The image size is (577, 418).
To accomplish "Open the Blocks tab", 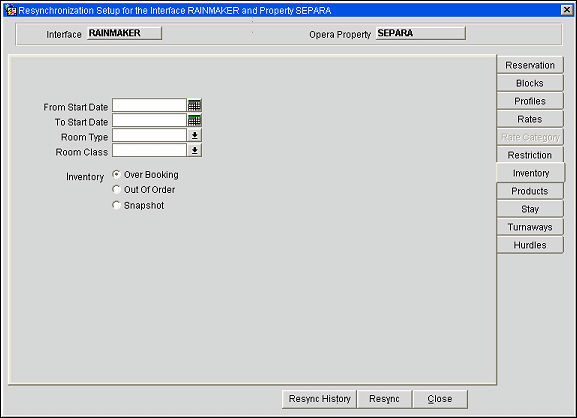I will [530, 83].
